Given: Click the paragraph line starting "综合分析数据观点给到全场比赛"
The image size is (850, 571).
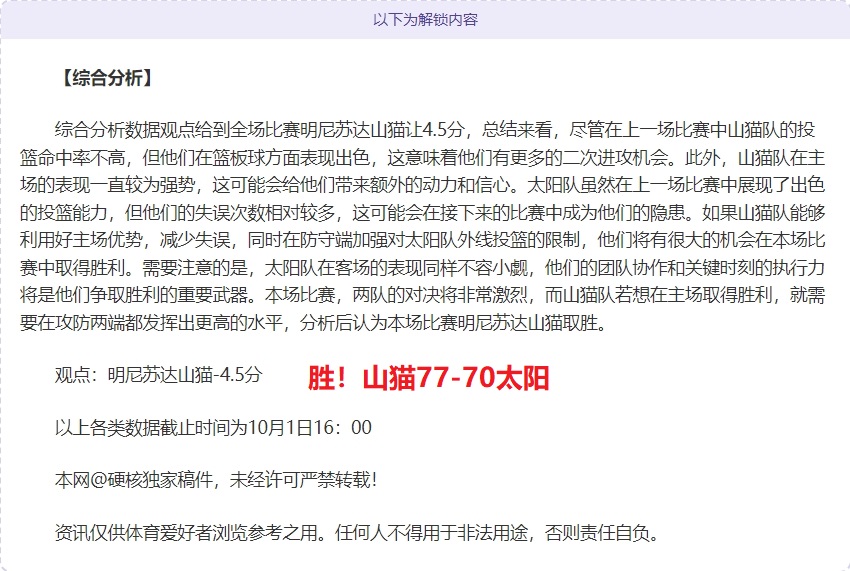Looking at the screenshot, I should tap(435, 130).
